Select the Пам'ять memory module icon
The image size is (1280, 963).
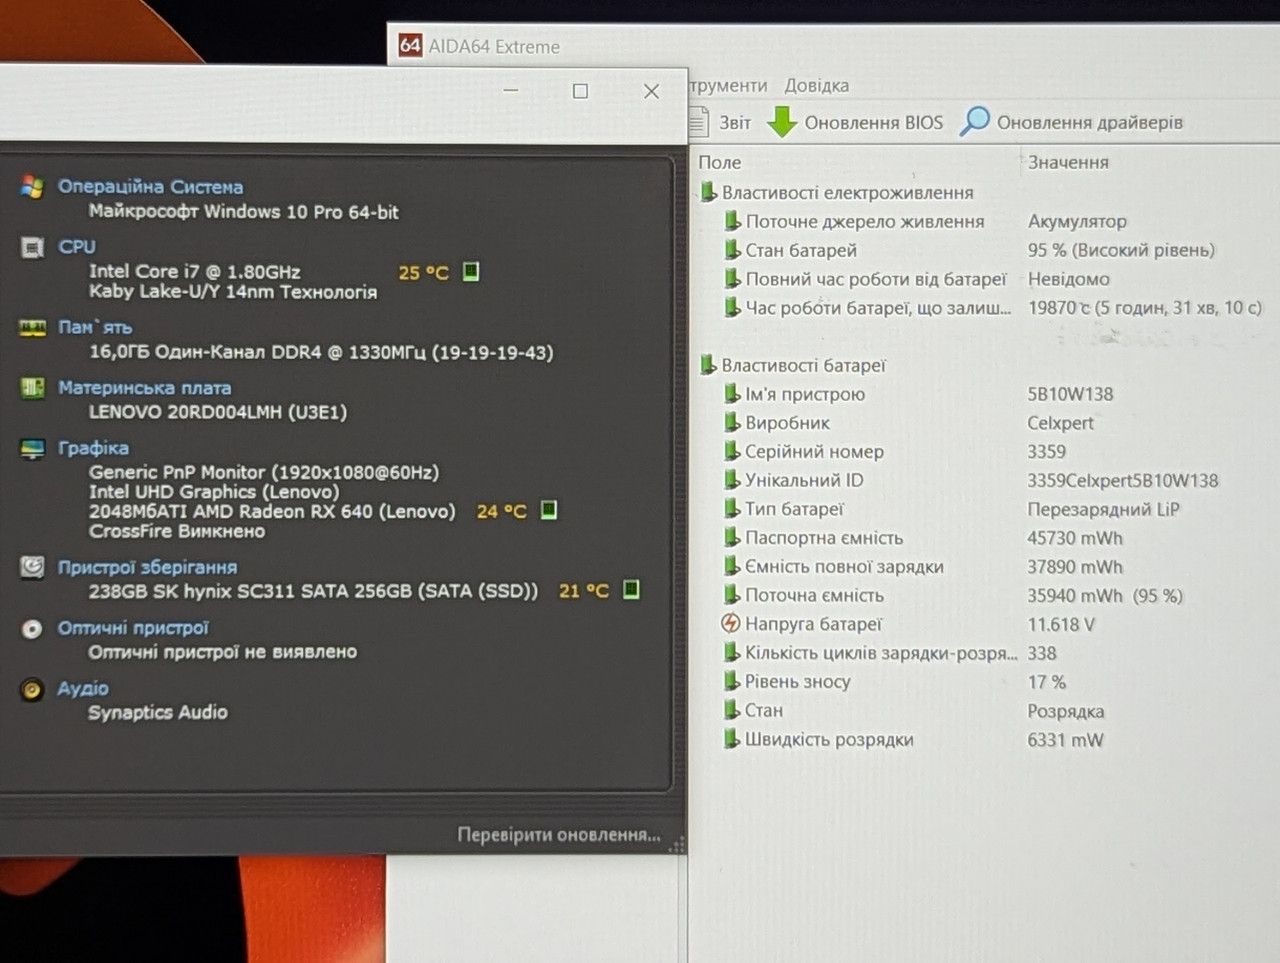[32, 328]
